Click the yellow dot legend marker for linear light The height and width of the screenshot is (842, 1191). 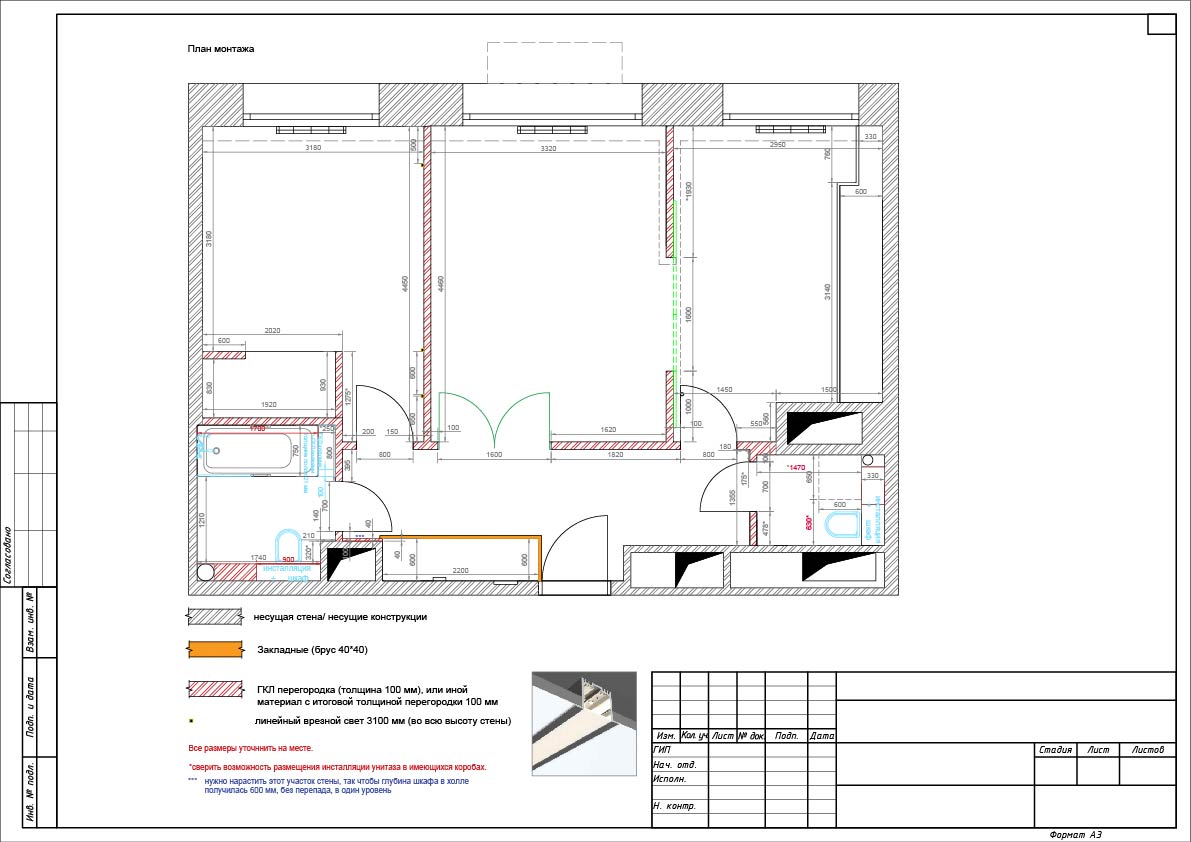click(191, 721)
